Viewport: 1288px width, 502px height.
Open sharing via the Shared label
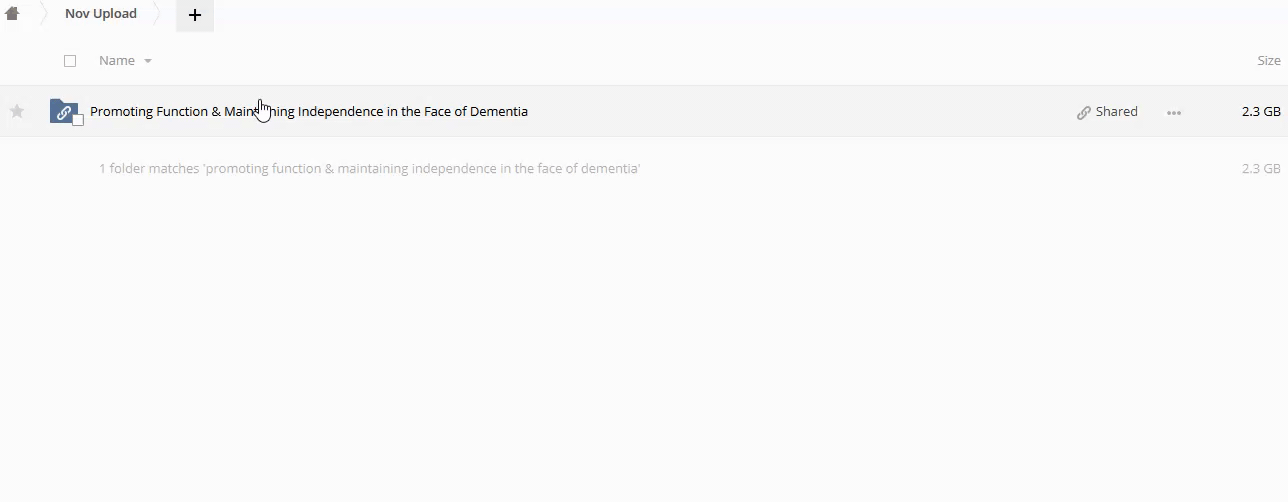(1116, 112)
